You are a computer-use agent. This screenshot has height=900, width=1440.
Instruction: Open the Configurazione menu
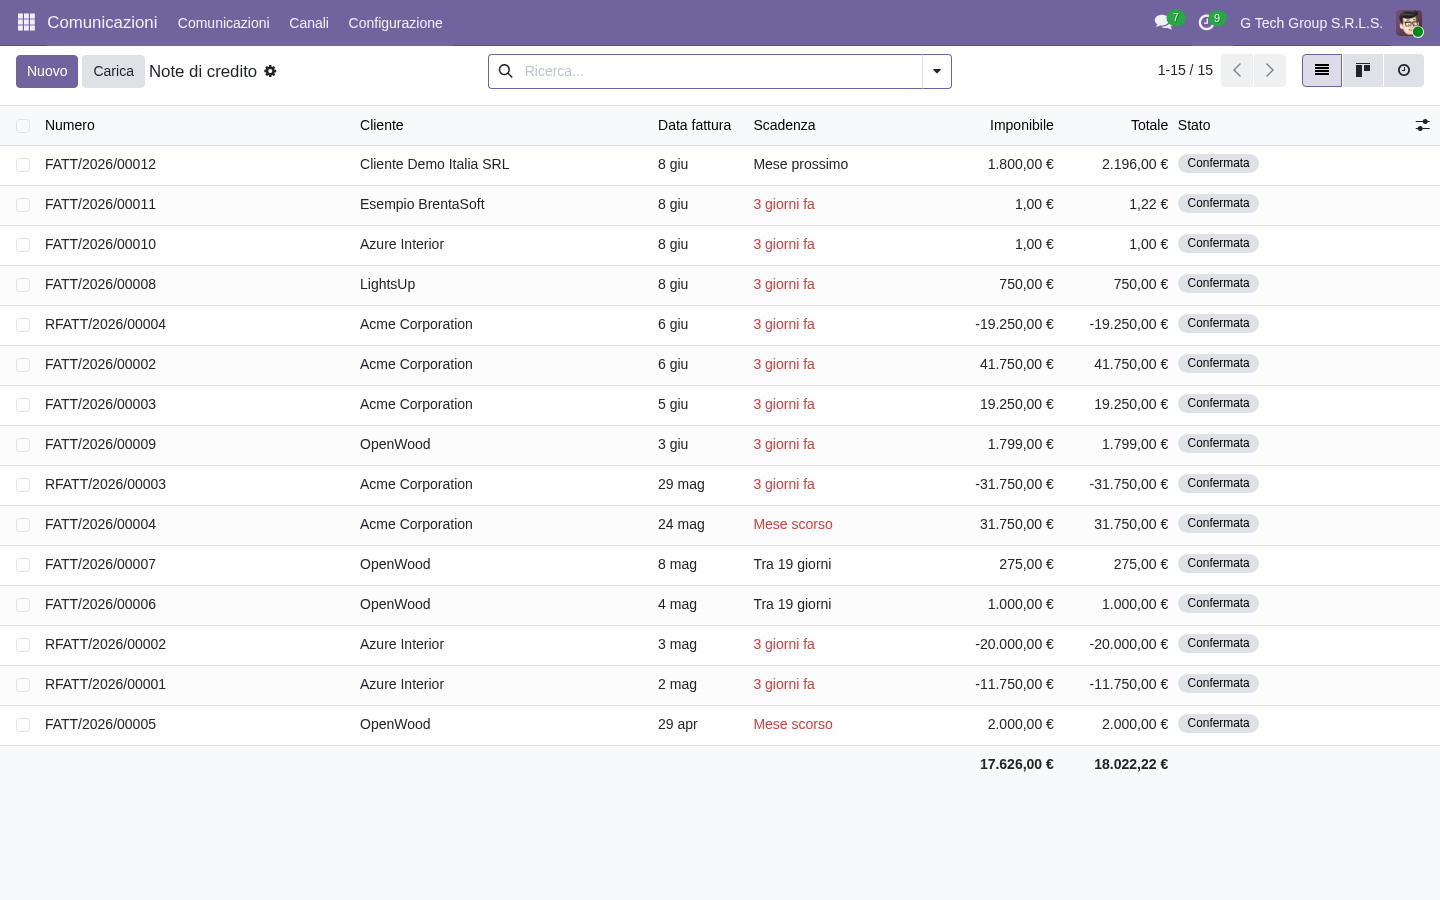coord(395,23)
